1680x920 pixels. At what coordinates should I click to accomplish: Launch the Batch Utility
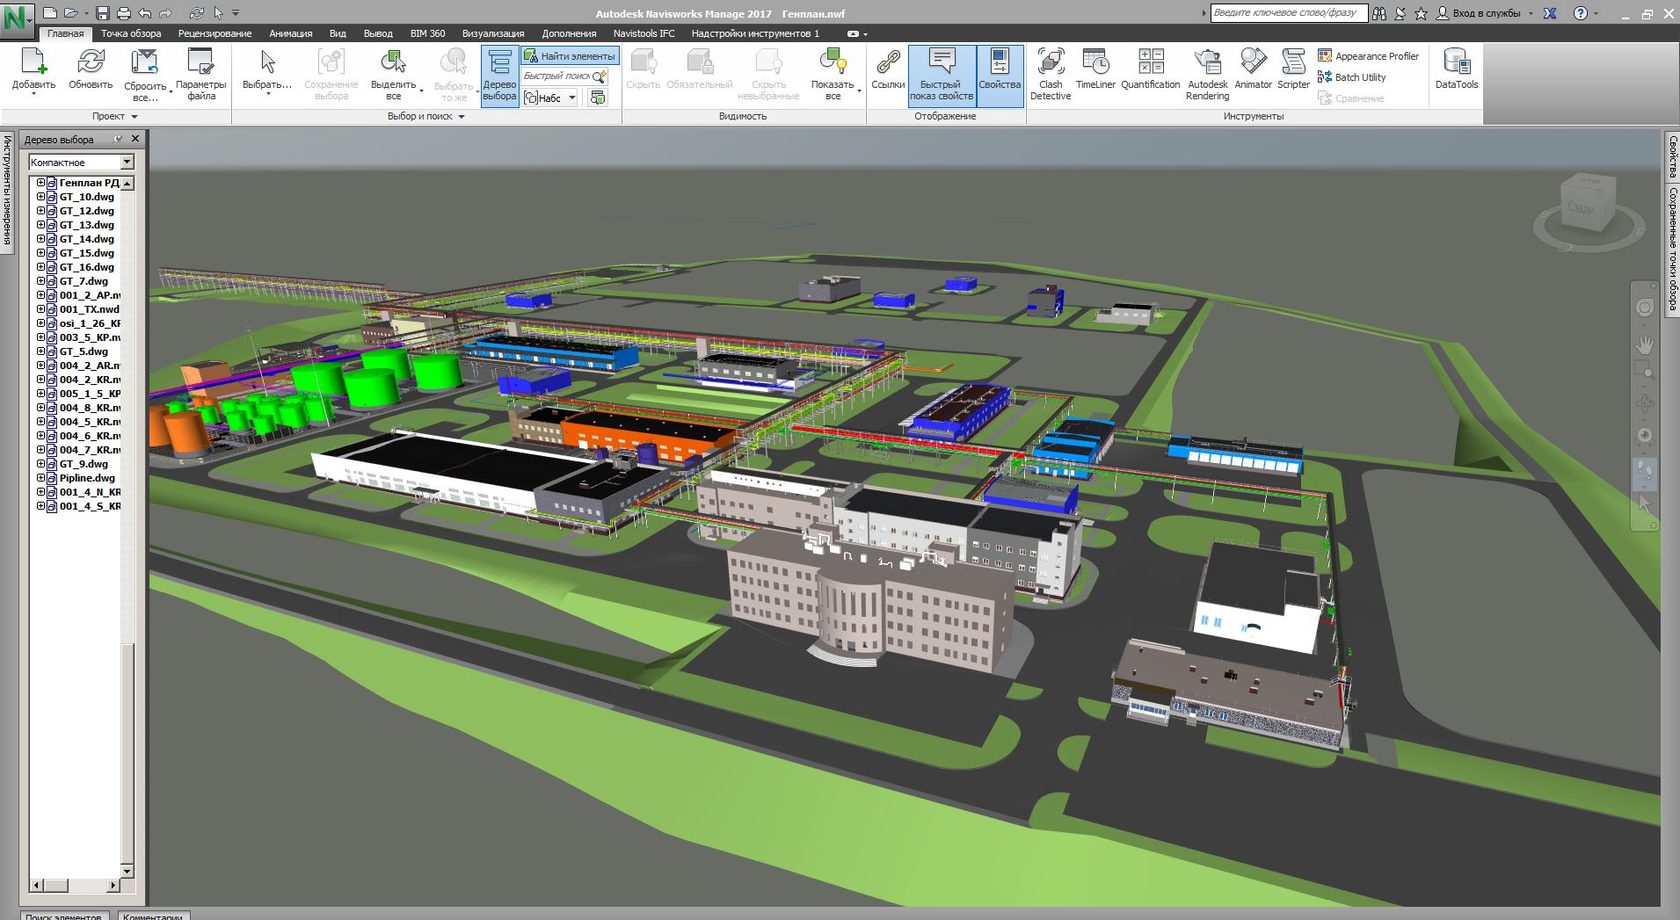pos(1351,77)
